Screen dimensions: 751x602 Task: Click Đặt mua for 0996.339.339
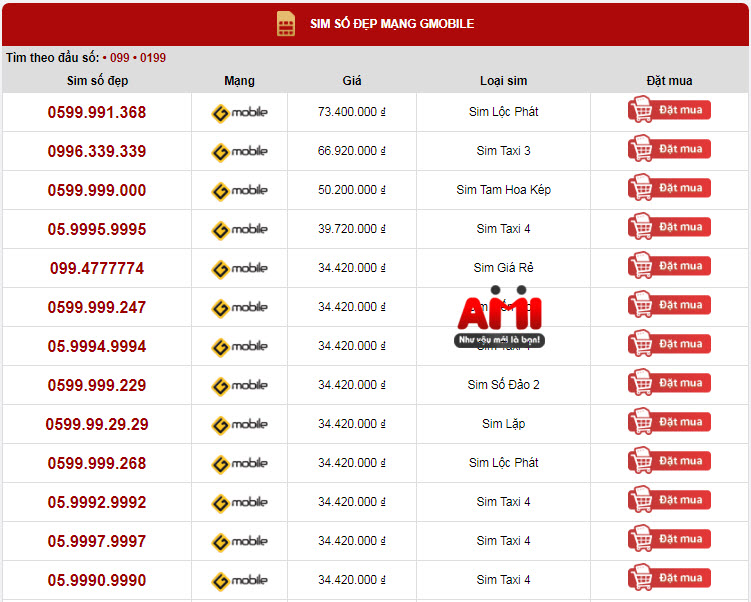669,148
